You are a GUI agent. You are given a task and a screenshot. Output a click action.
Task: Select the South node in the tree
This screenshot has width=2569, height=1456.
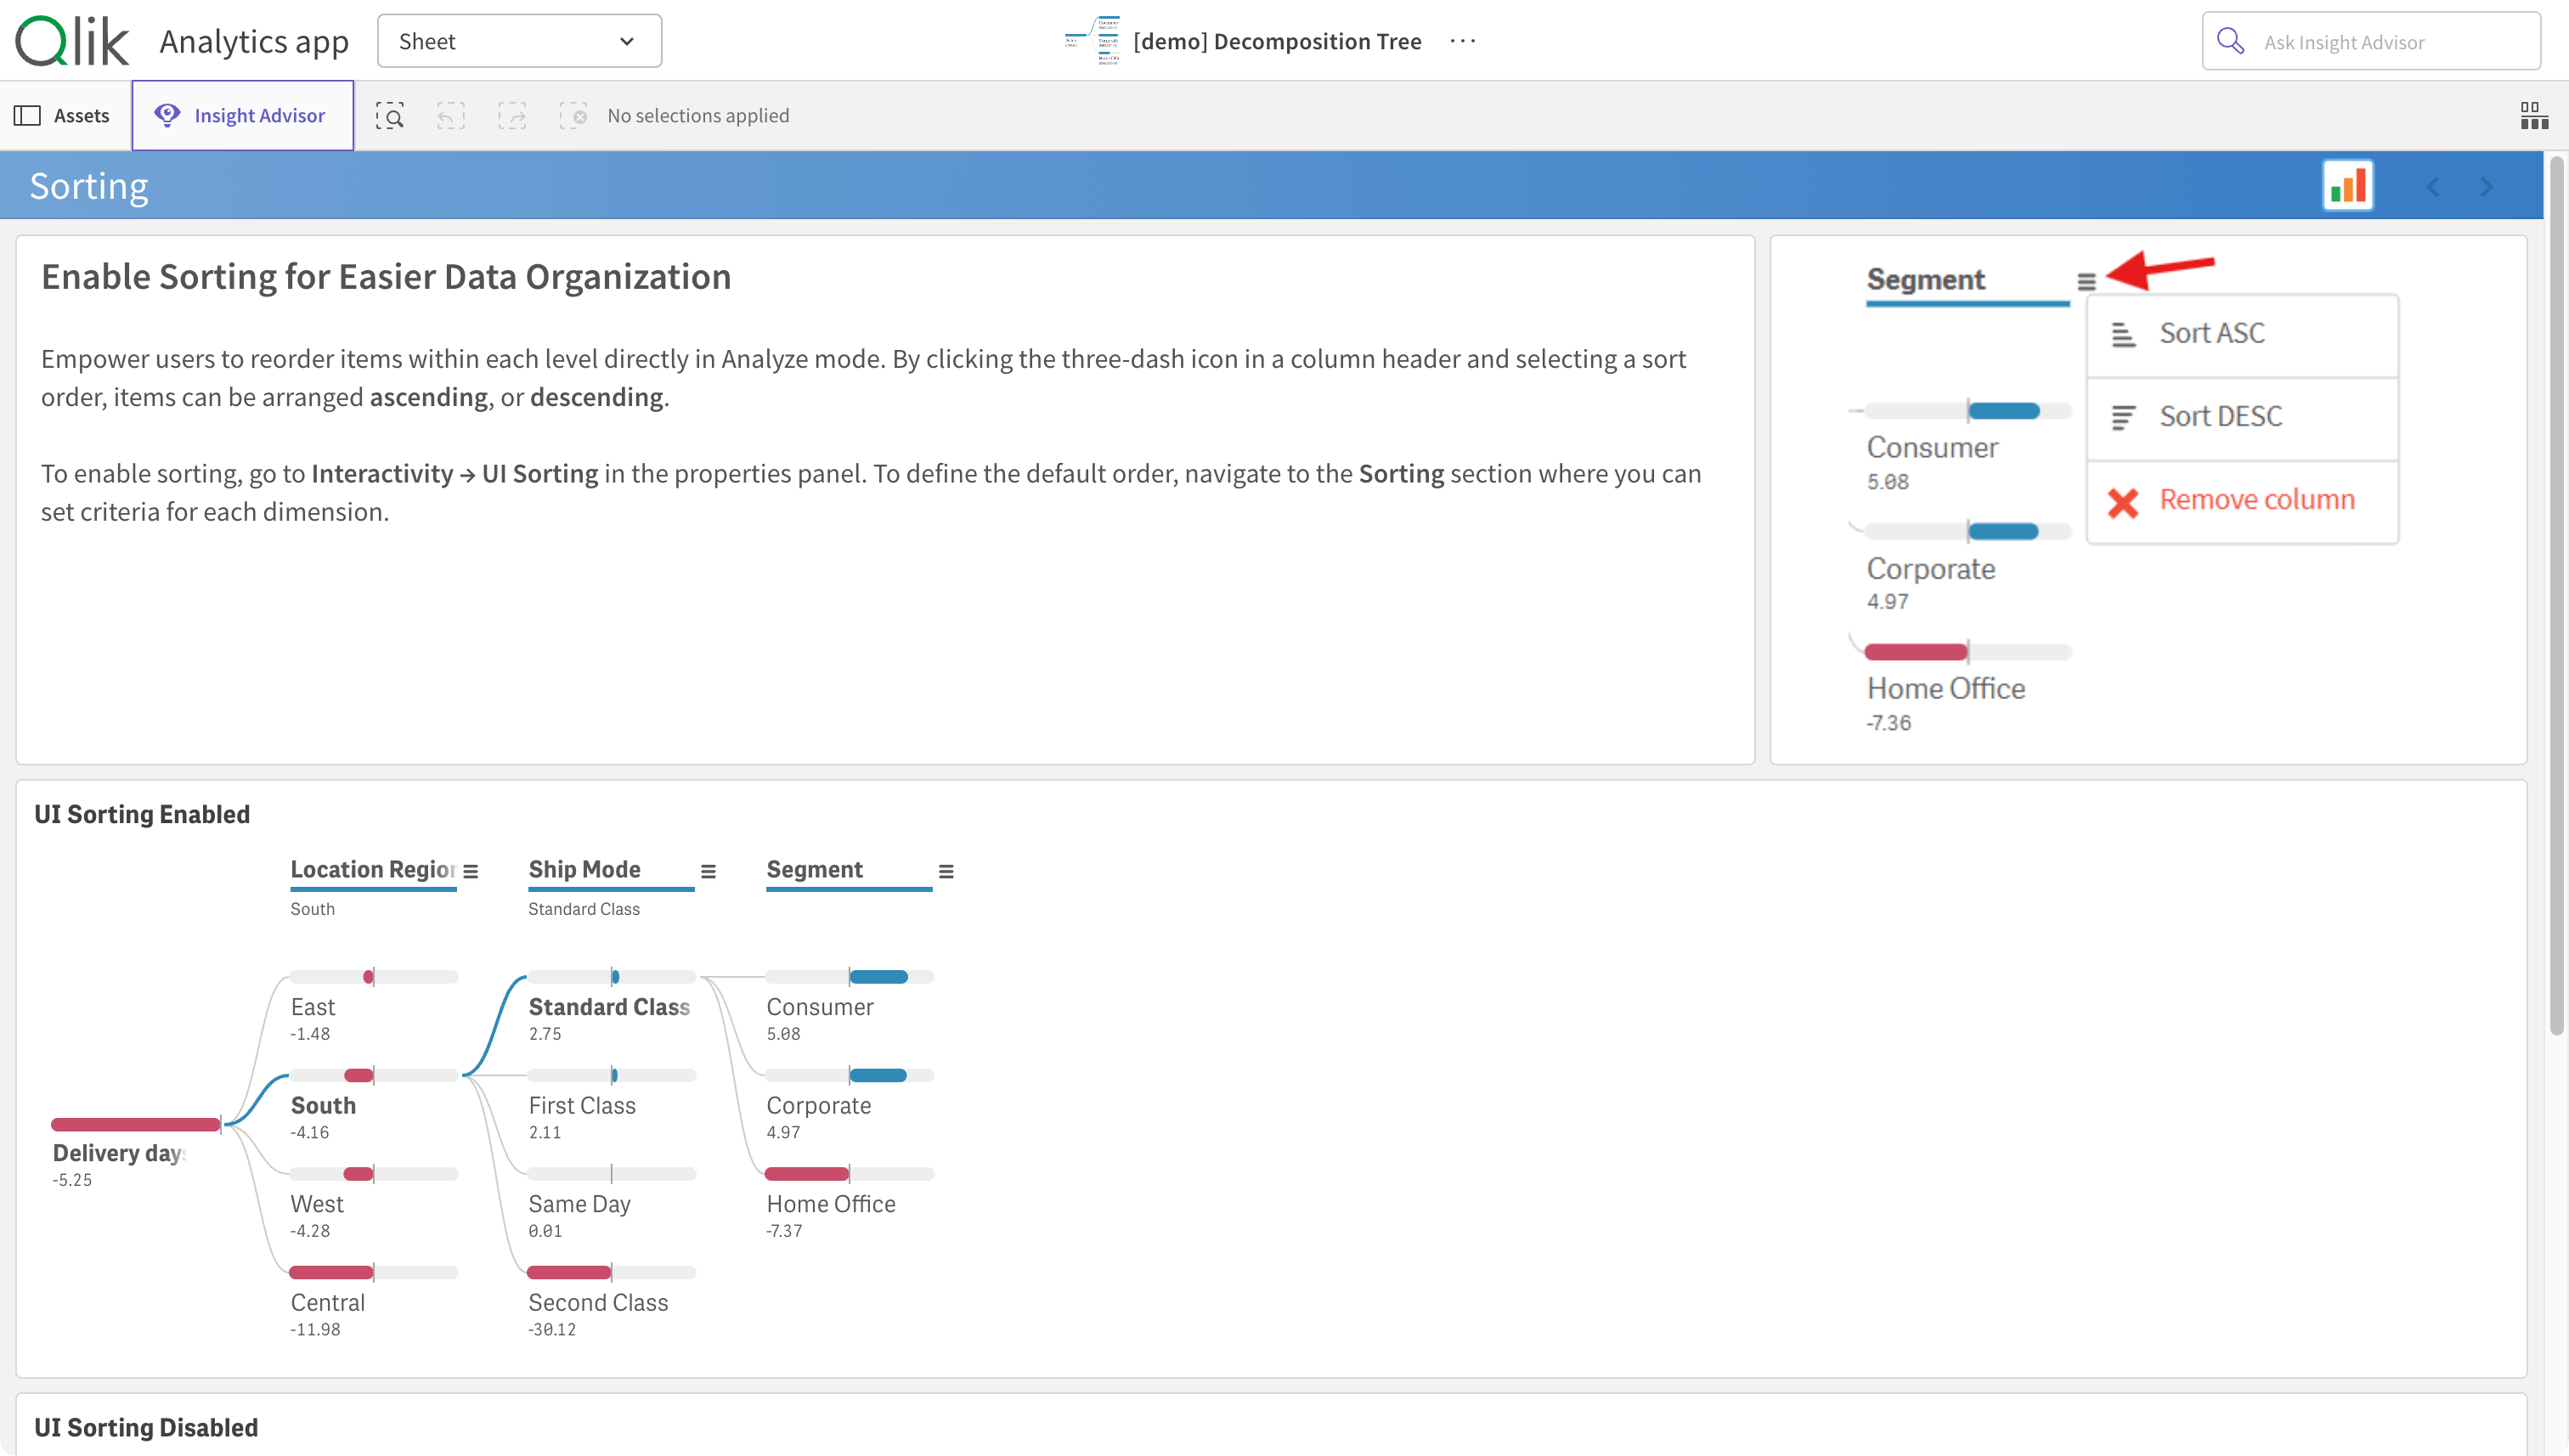point(323,1105)
